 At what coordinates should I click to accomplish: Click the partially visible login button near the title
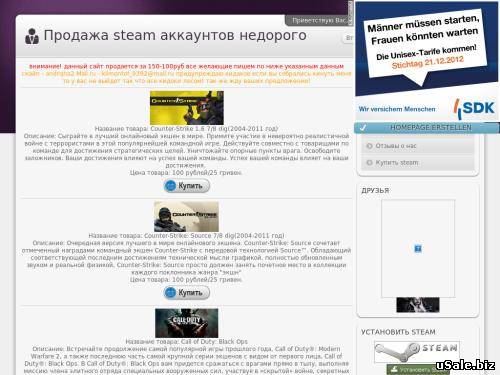(348, 38)
